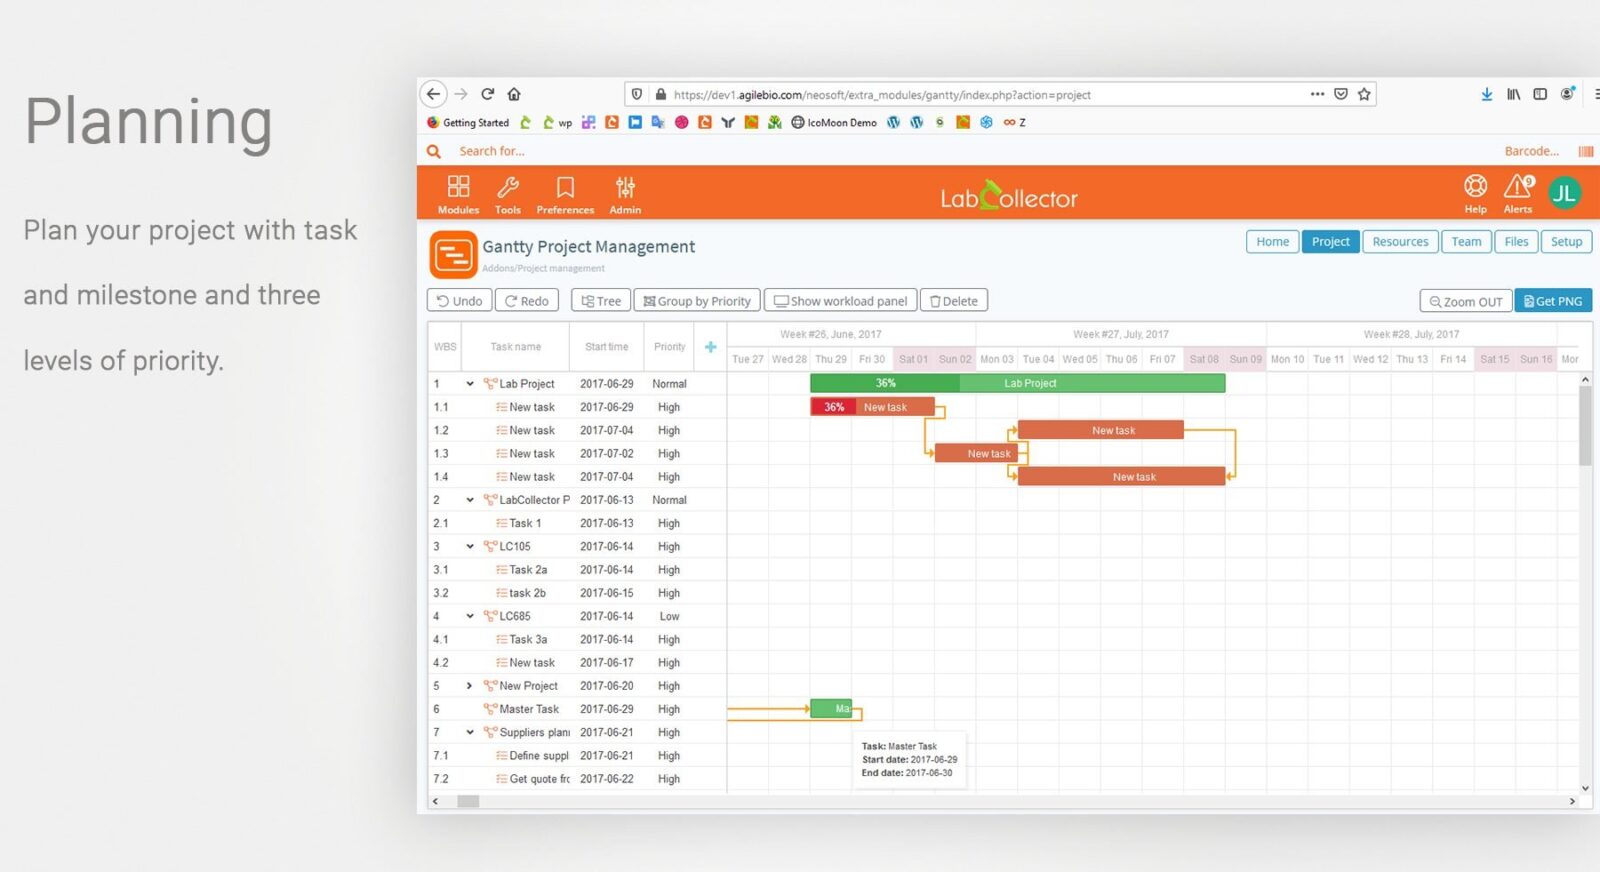Open the JL user avatar

(x=1564, y=193)
